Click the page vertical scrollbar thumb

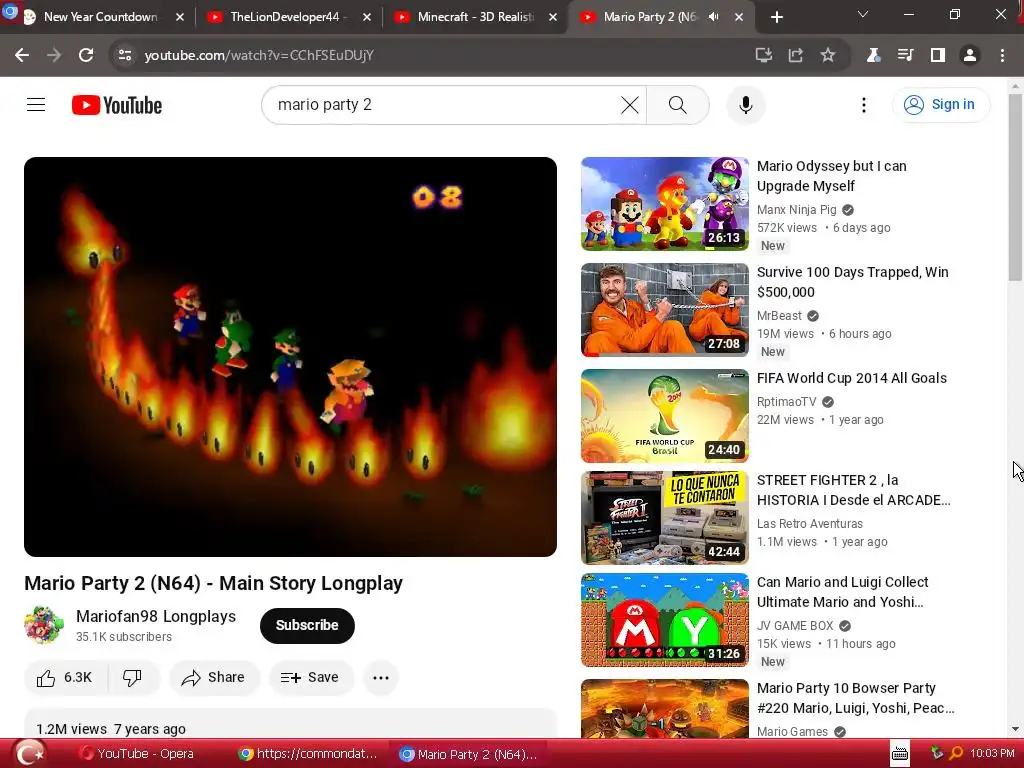coord(1015,188)
